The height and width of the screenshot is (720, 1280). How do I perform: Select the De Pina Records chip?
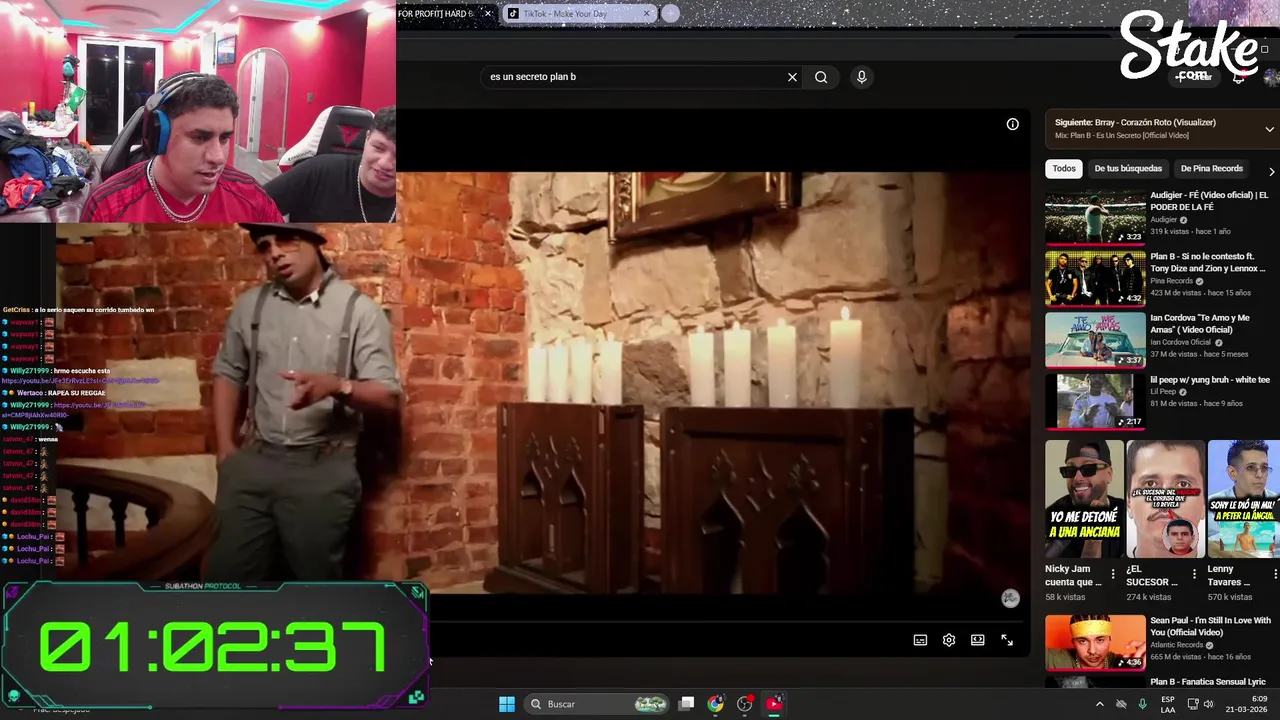pos(1212,169)
